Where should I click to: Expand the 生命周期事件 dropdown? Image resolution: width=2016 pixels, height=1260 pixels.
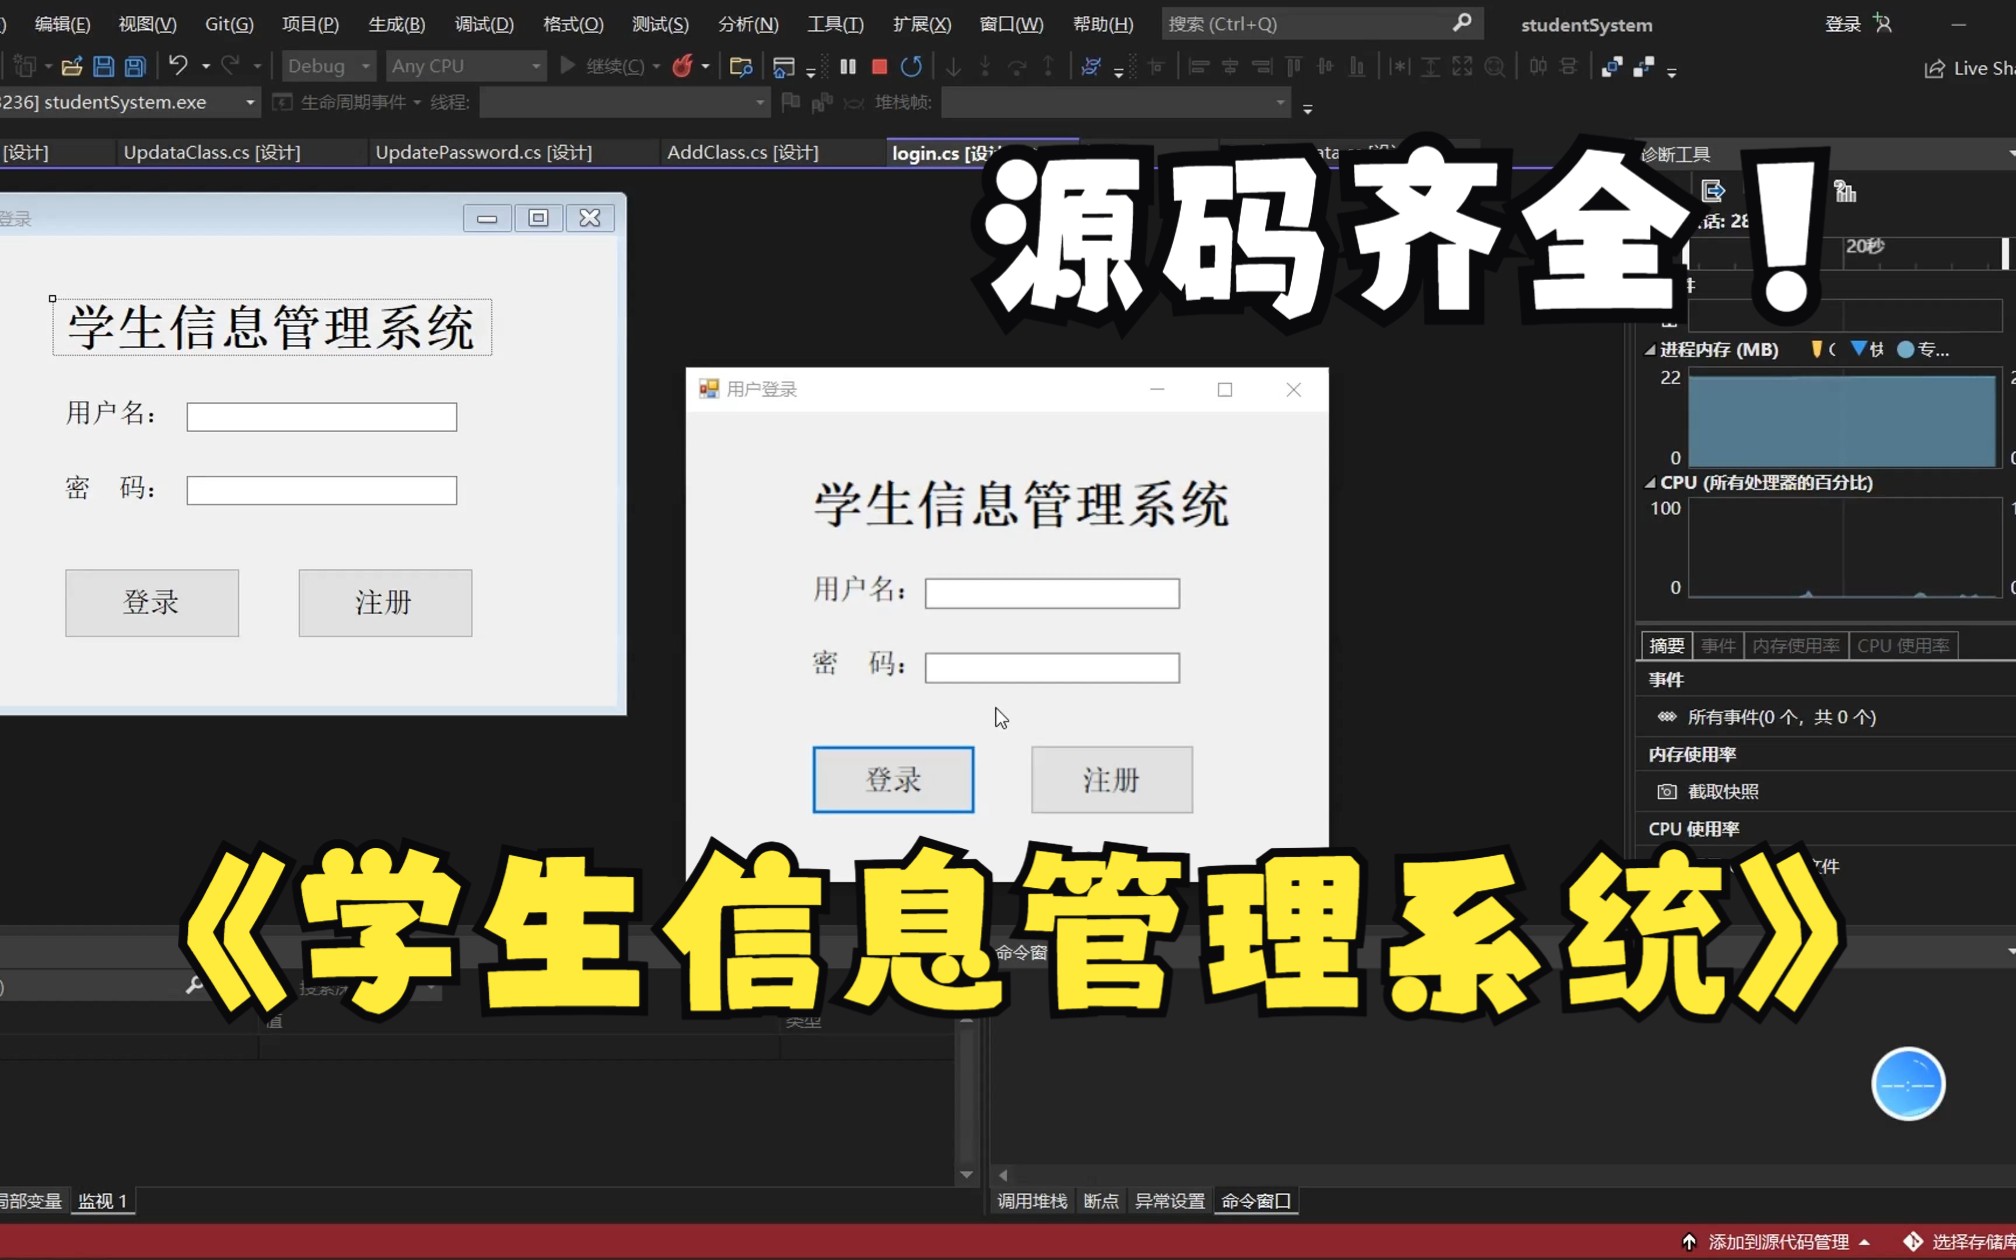coord(417,102)
